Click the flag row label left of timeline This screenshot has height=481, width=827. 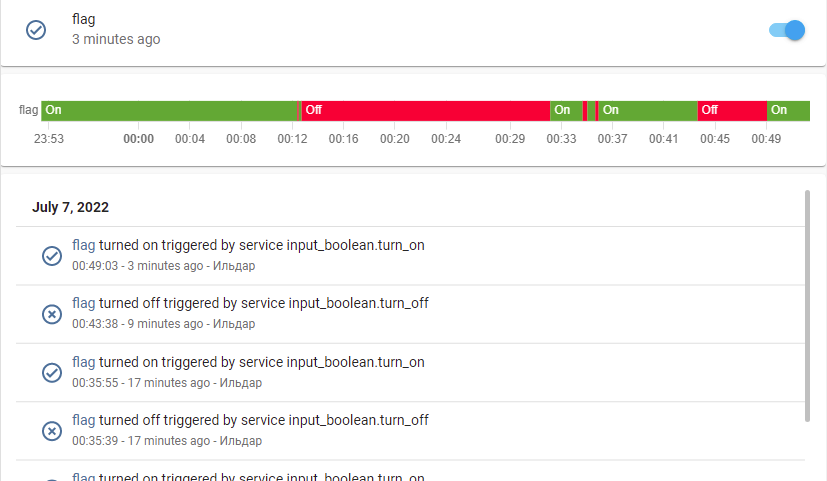point(28,110)
